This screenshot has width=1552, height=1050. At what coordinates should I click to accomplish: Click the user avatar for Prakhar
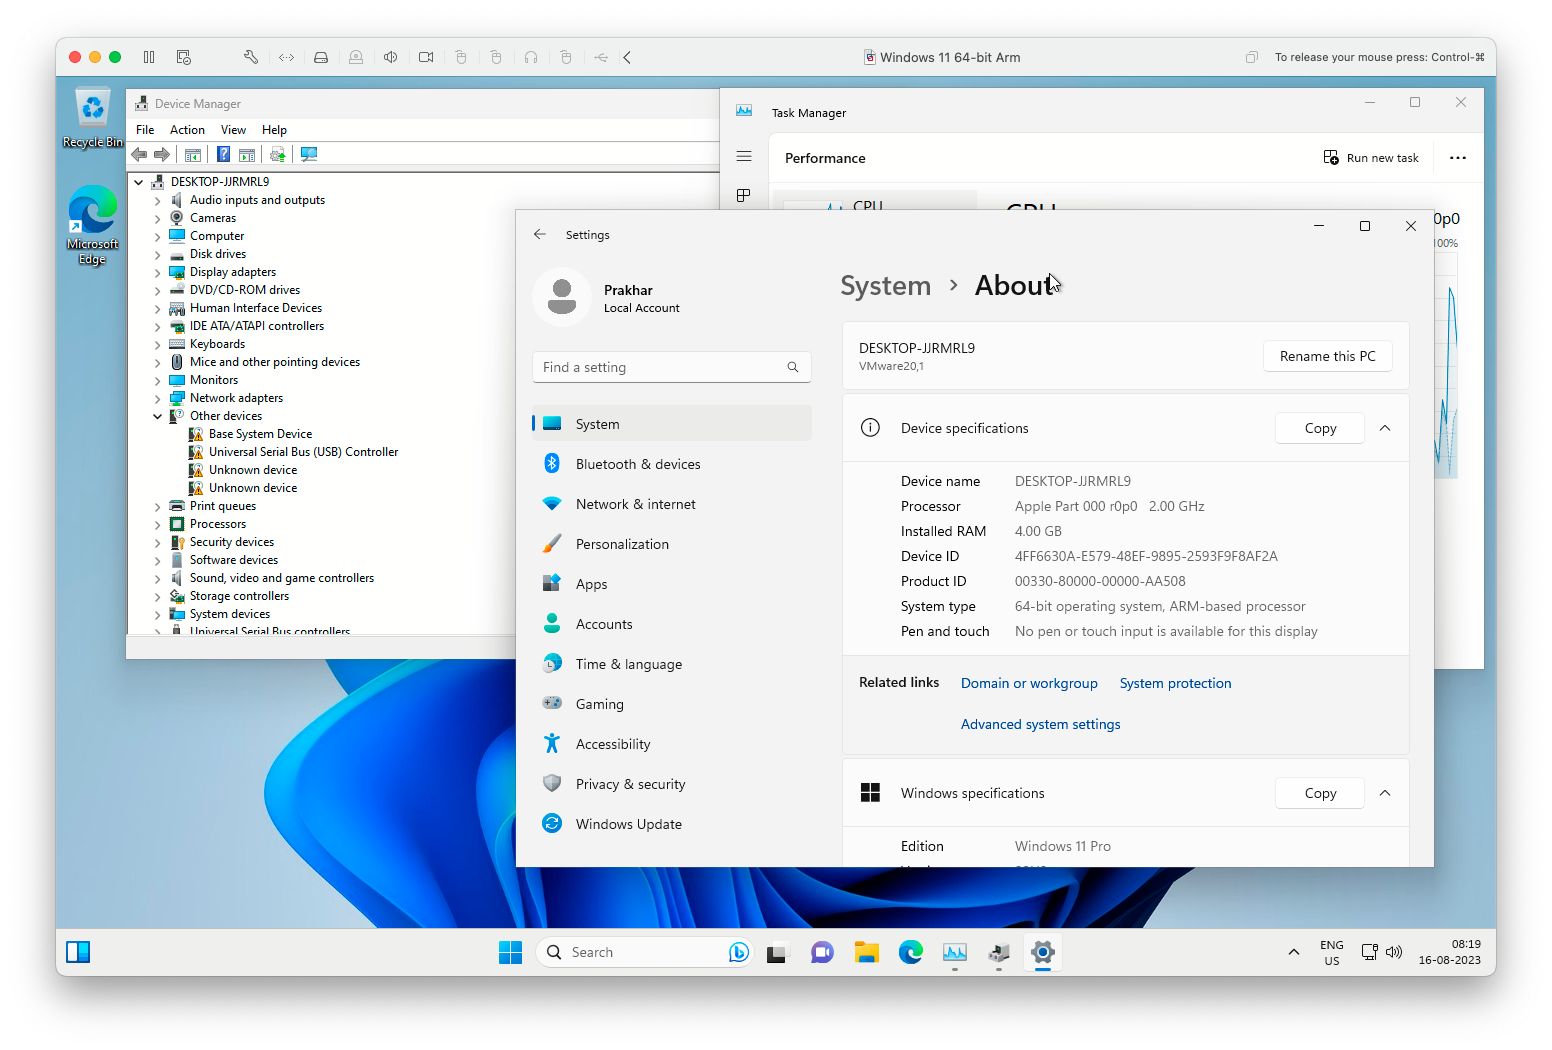pyautogui.click(x=562, y=297)
